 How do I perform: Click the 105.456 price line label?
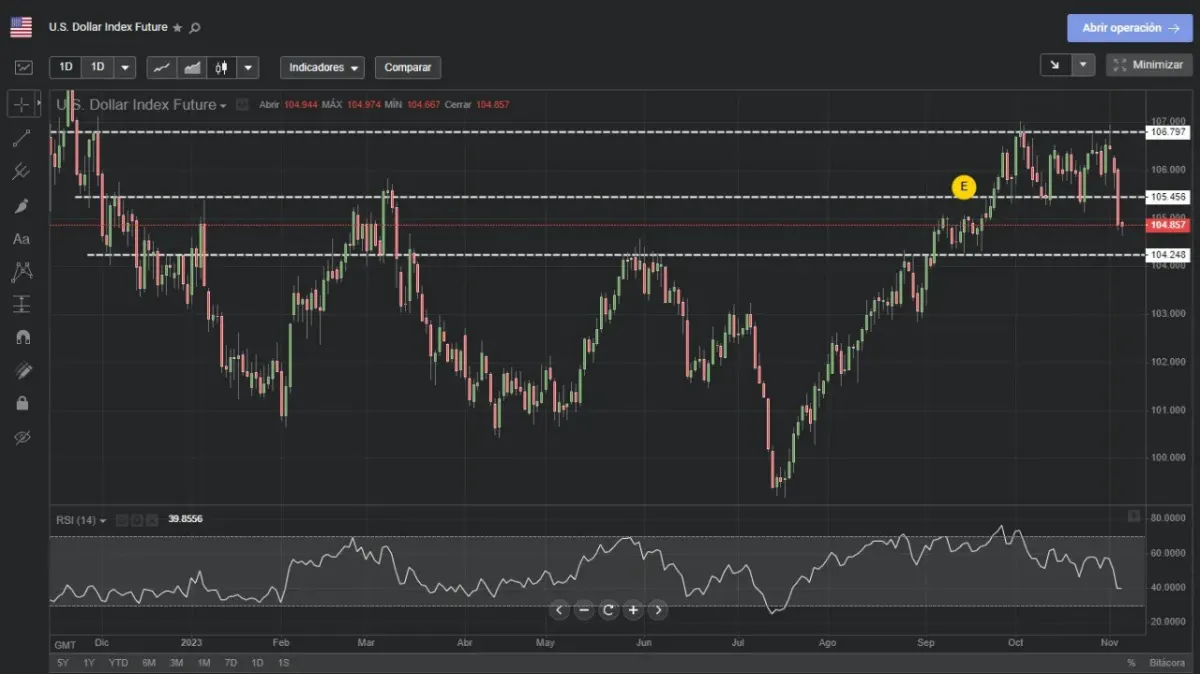coord(1168,197)
